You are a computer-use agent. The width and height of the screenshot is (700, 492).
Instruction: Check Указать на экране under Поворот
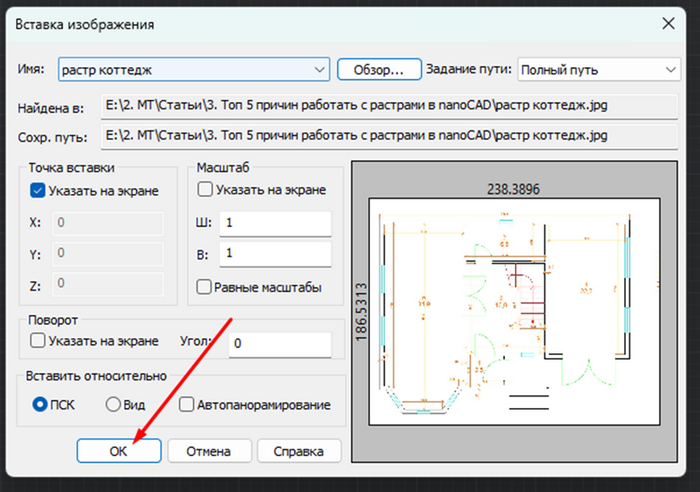click(x=38, y=341)
